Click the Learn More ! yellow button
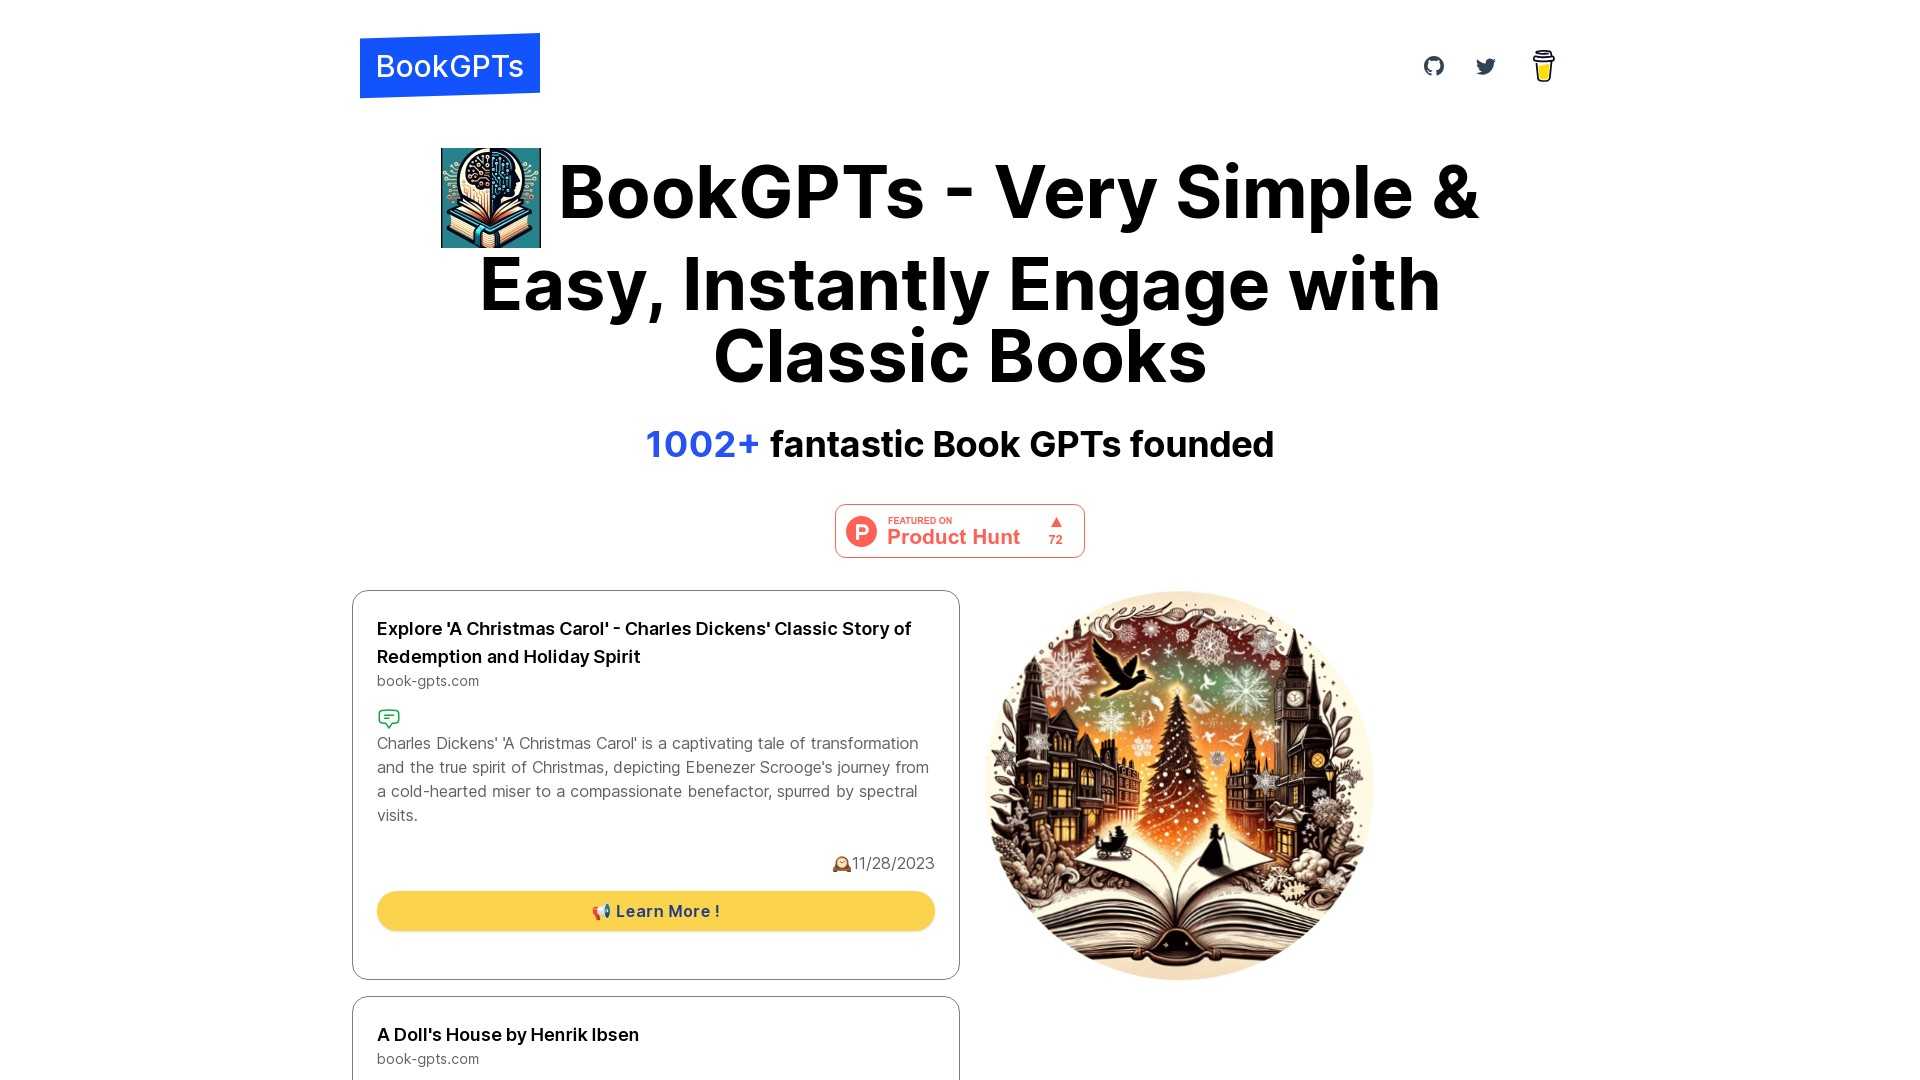Viewport: 1920px width, 1080px height. click(656, 911)
